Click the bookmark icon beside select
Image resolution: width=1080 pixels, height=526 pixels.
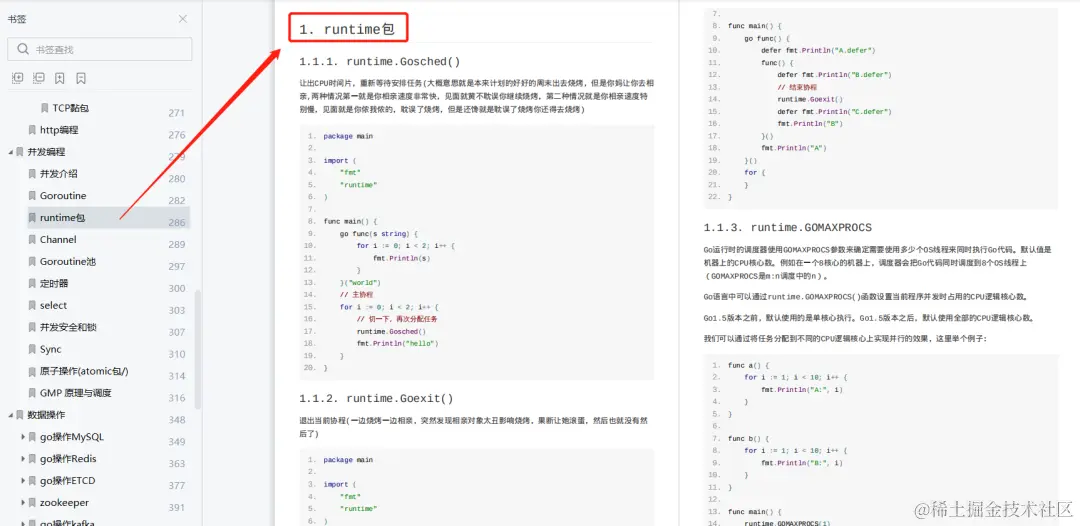(x=32, y=306)
